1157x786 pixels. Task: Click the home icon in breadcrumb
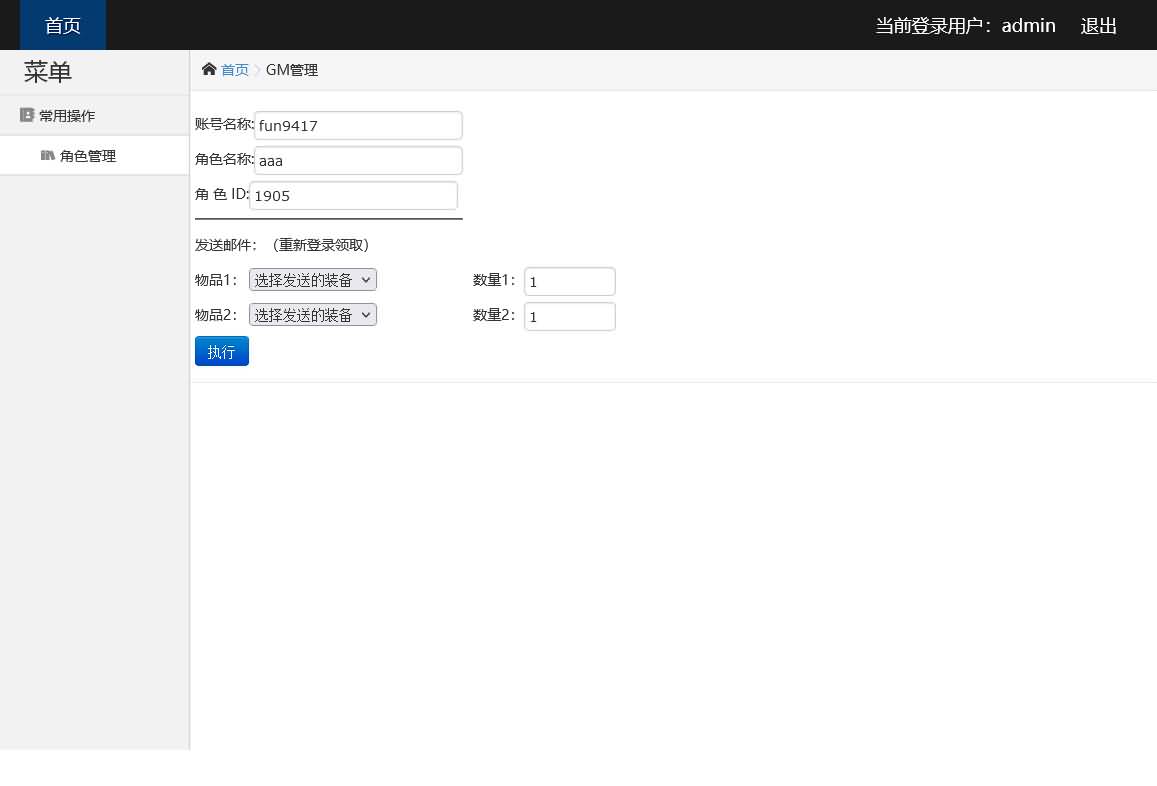tap(209, 69)
